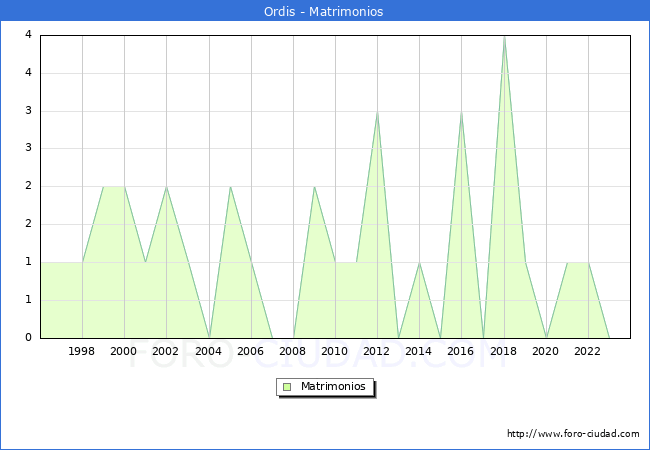
Task: Click the 2018 x-axis label
Action: pyautogui.click(x=503, y=351)
